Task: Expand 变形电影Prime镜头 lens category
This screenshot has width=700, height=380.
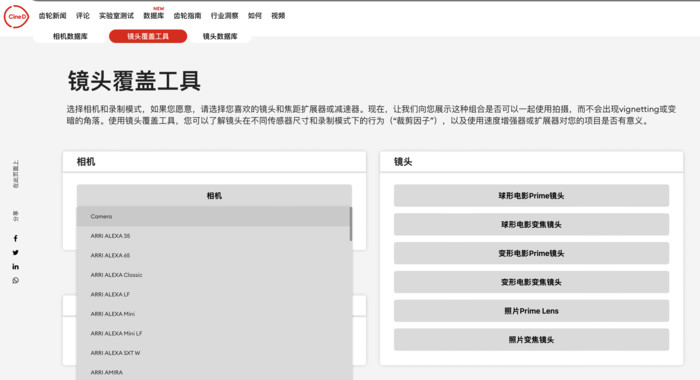Action: click(531, 253)
